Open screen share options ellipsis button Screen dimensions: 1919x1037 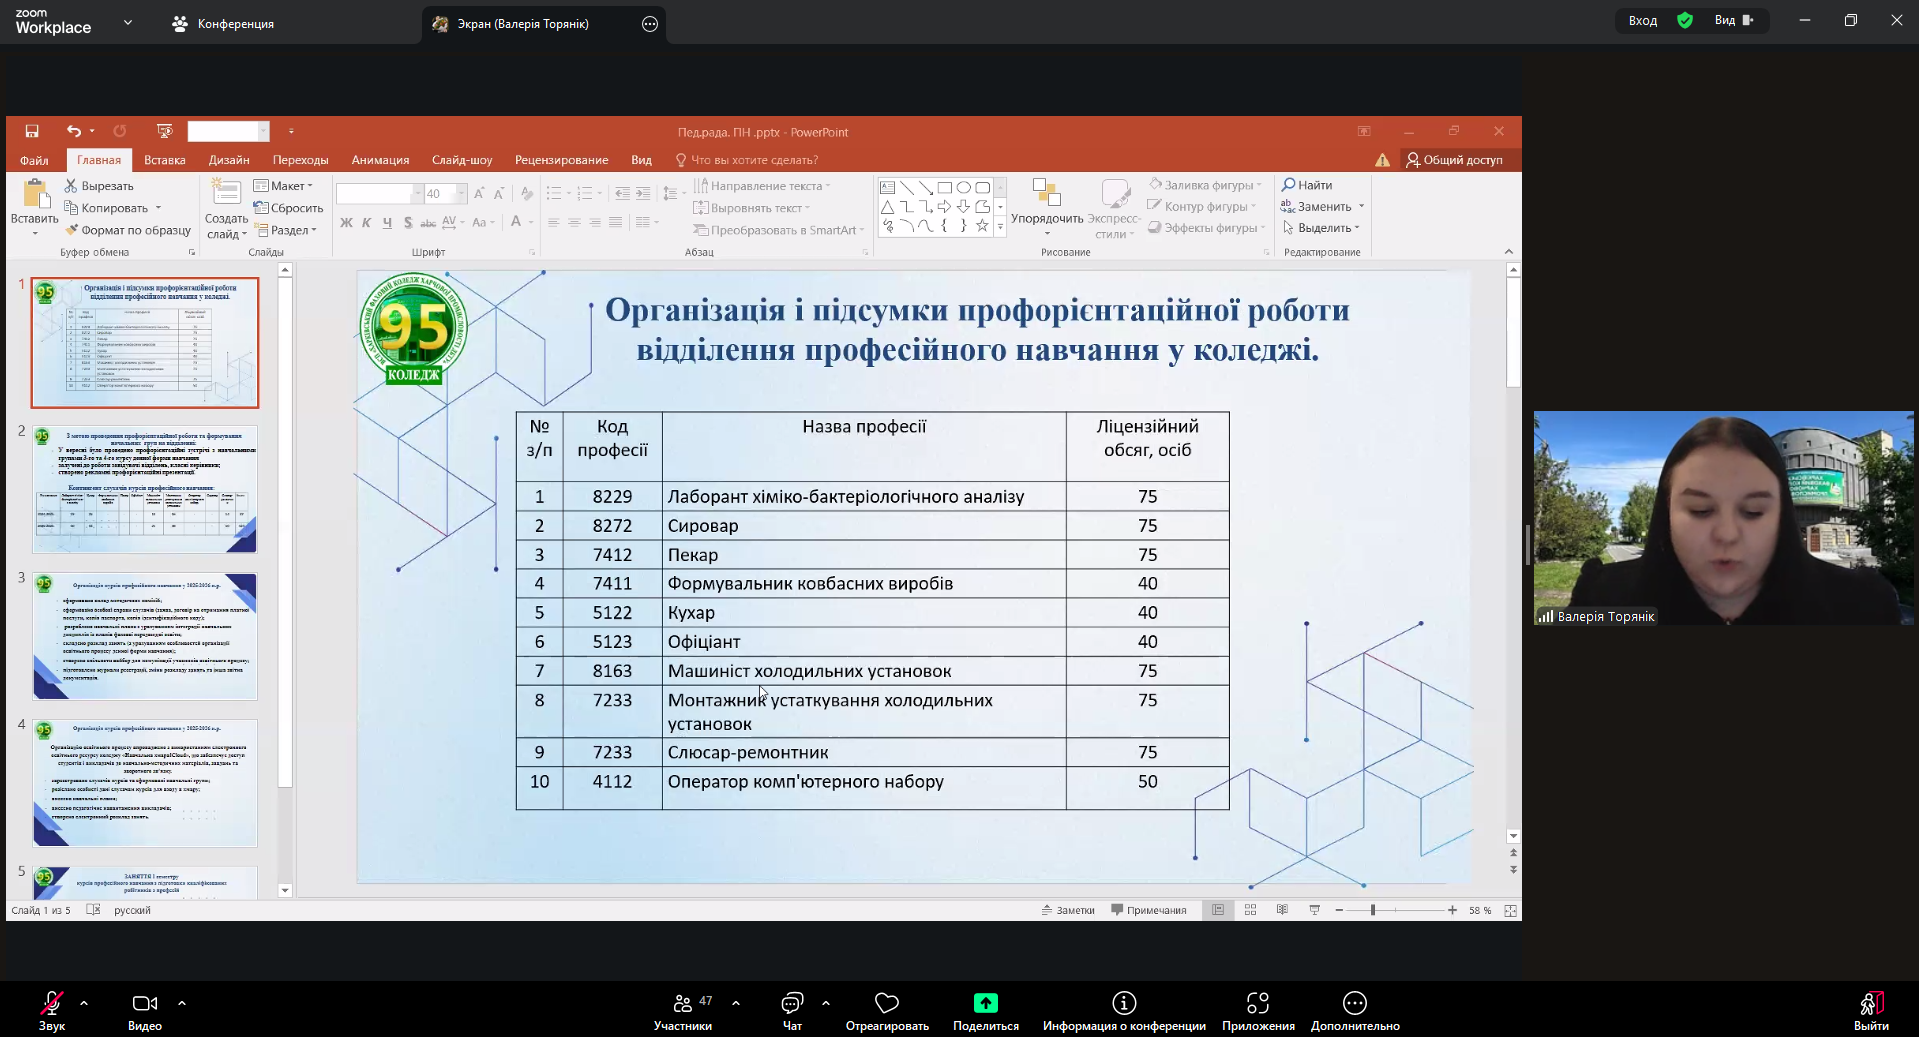[650, 24]
